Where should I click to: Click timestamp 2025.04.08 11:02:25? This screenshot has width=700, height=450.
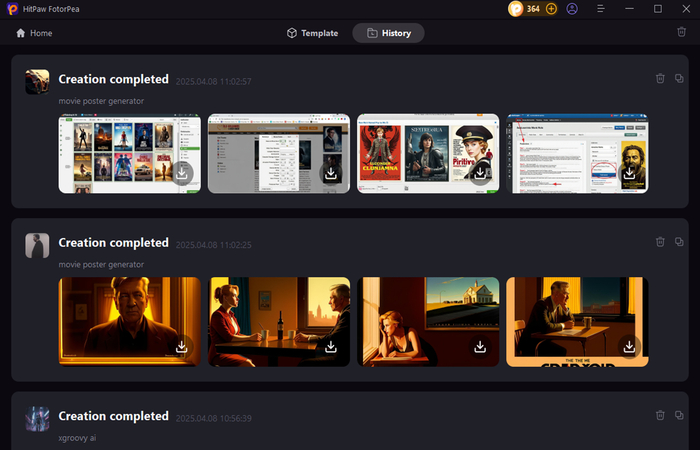[x=213, y=245]
